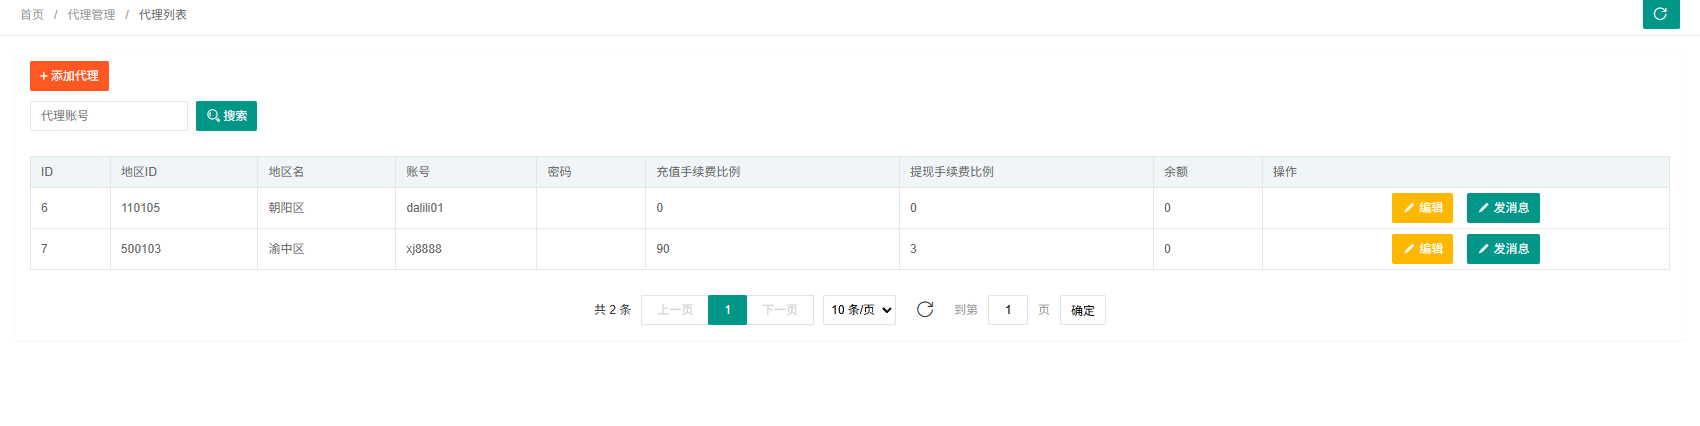Edit the agent xj8888 row

coord(1421,249)
